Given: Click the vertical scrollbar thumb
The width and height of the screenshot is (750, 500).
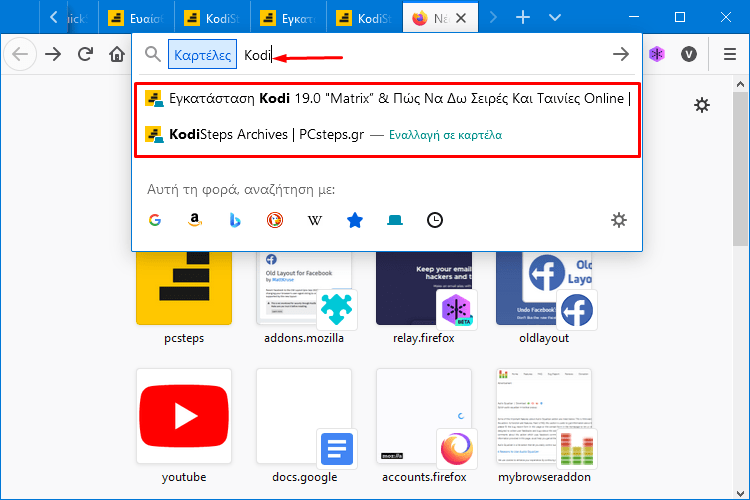Looking at the screenshot, I should tap(740, 169).
